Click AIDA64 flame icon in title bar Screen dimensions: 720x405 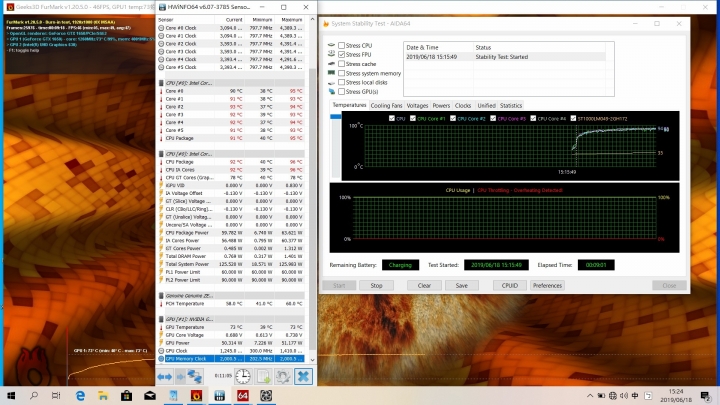point(326,23)
